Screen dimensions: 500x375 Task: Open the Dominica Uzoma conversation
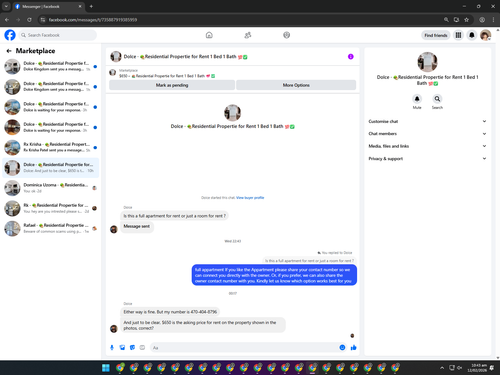click(51, 188)
